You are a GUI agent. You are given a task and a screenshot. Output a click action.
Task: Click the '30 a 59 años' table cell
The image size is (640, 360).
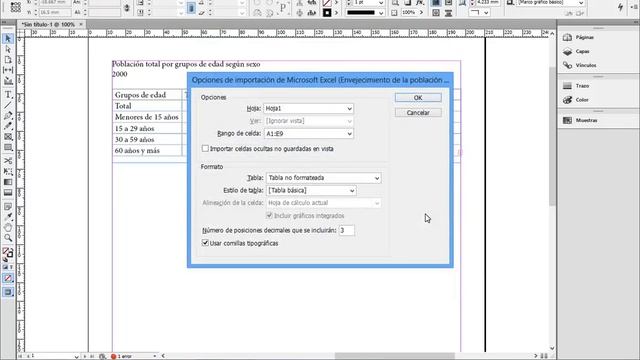[147, 139]
